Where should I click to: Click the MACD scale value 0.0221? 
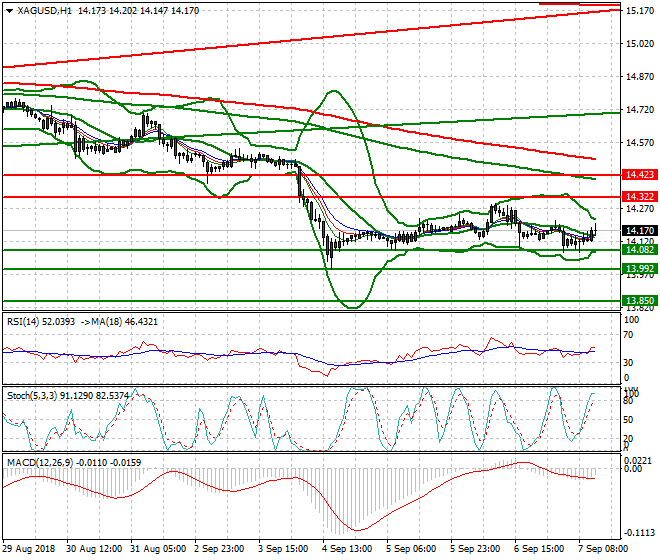pos(638,461)
